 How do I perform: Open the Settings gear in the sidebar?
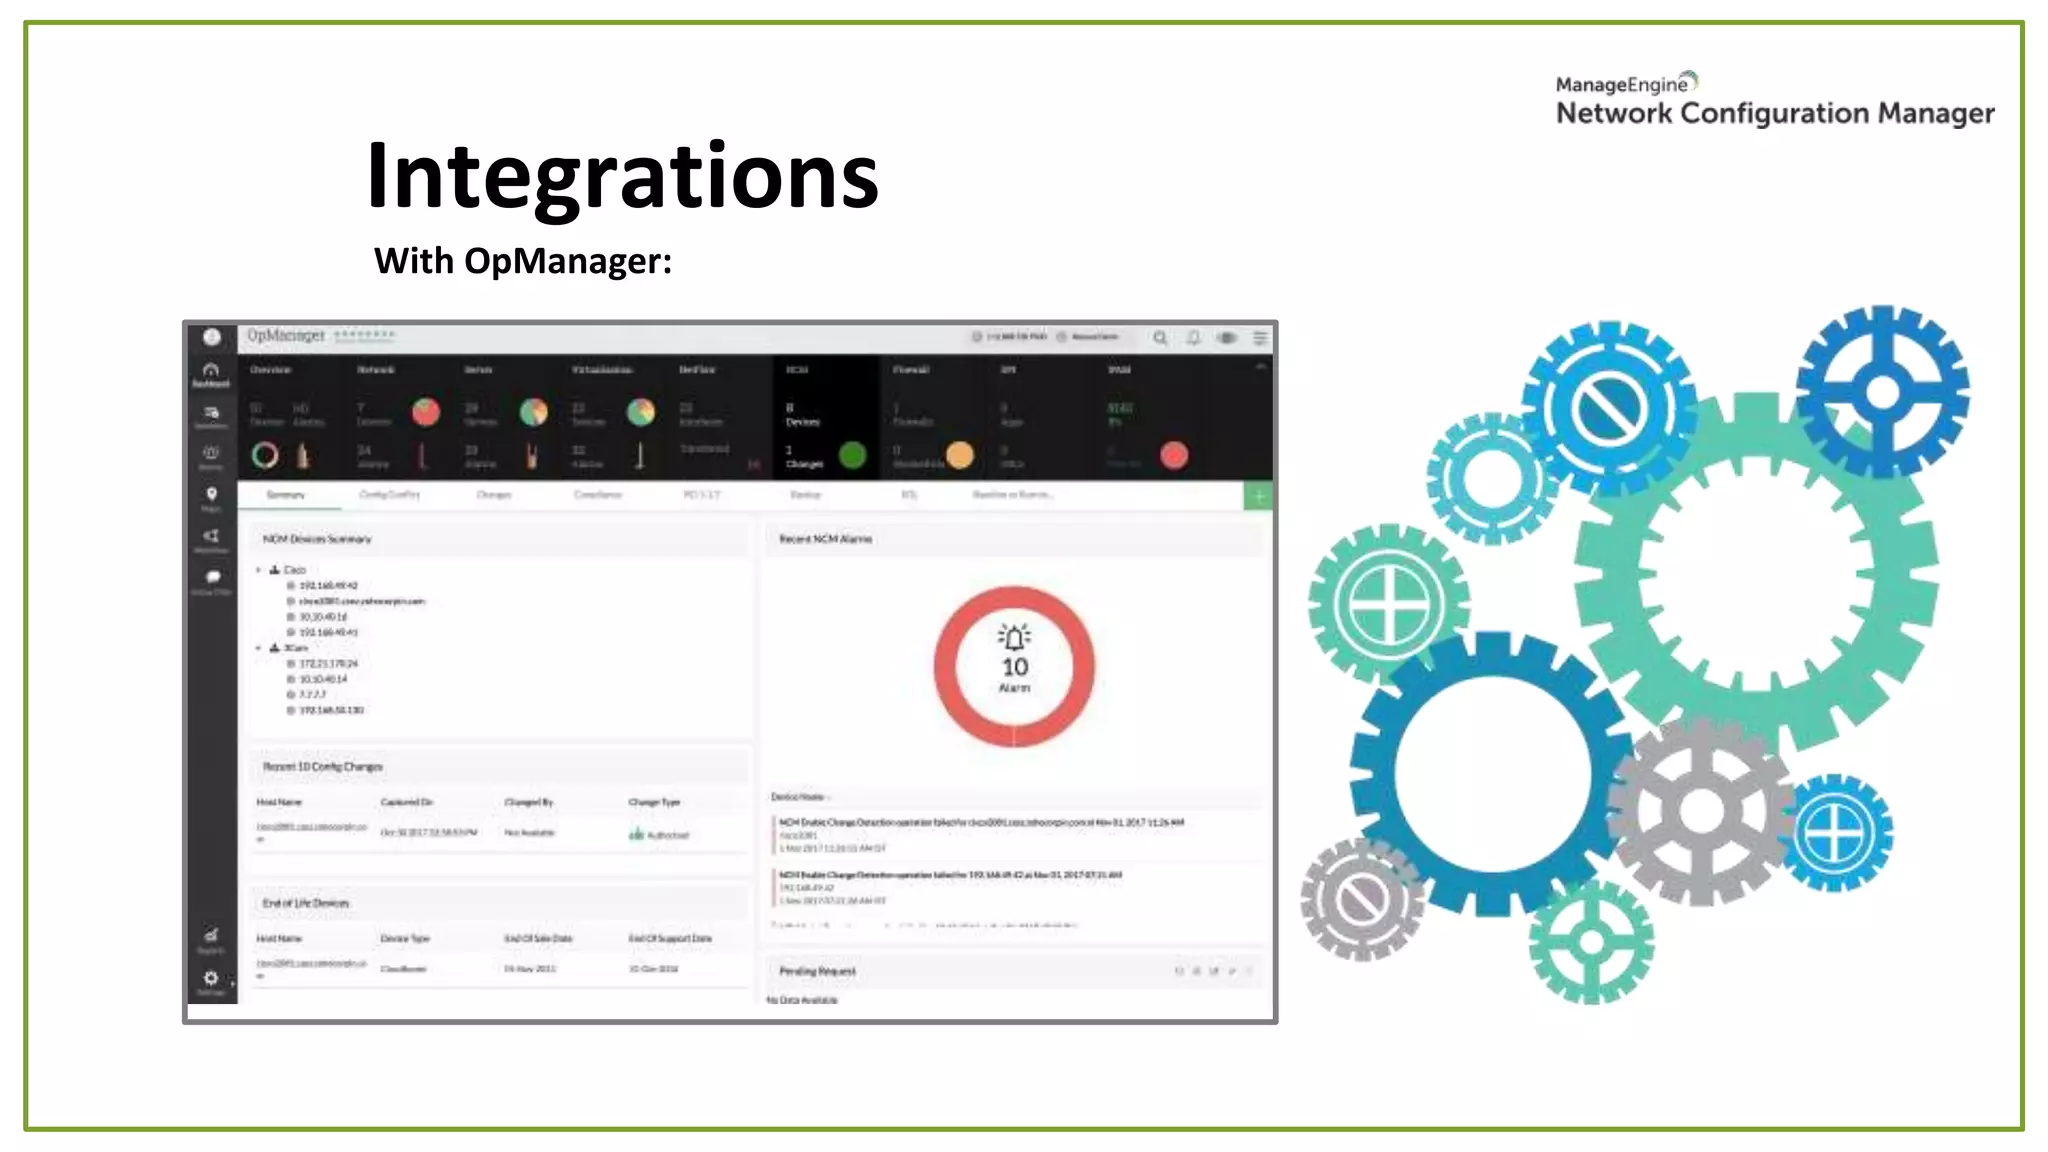[211, 980]
